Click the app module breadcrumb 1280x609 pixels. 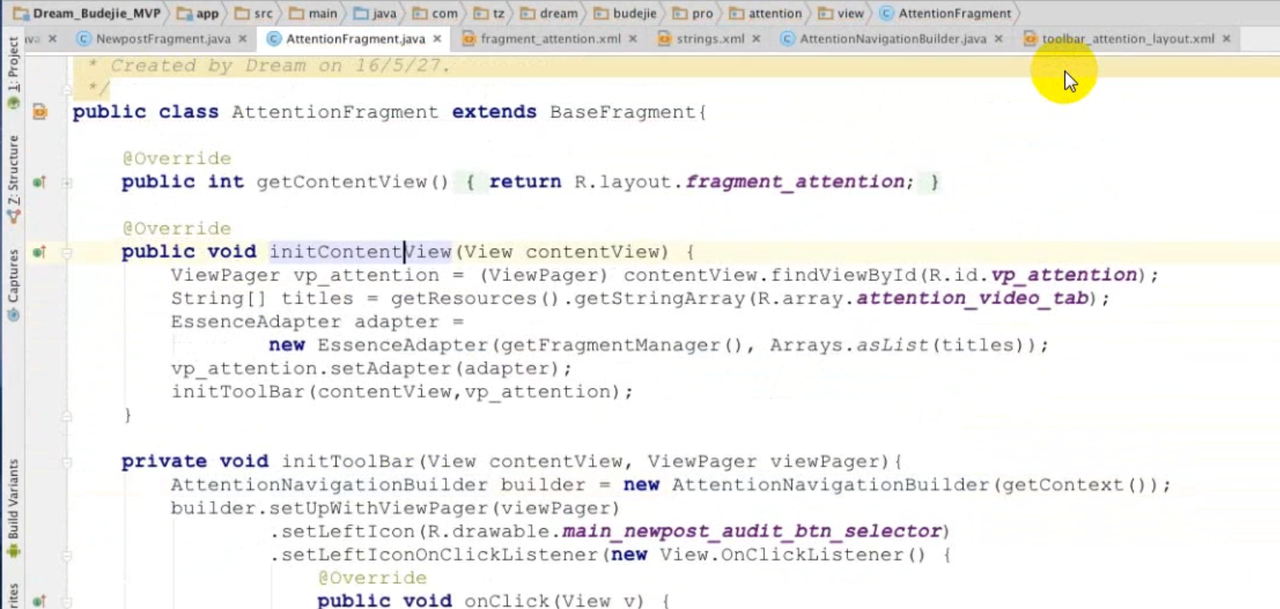coord(198,13)
